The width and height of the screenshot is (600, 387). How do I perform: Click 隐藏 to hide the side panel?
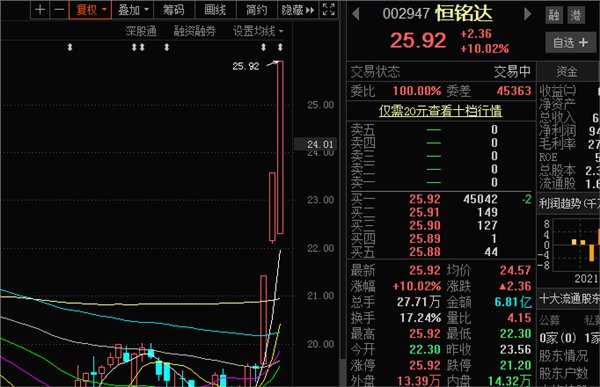298,10
